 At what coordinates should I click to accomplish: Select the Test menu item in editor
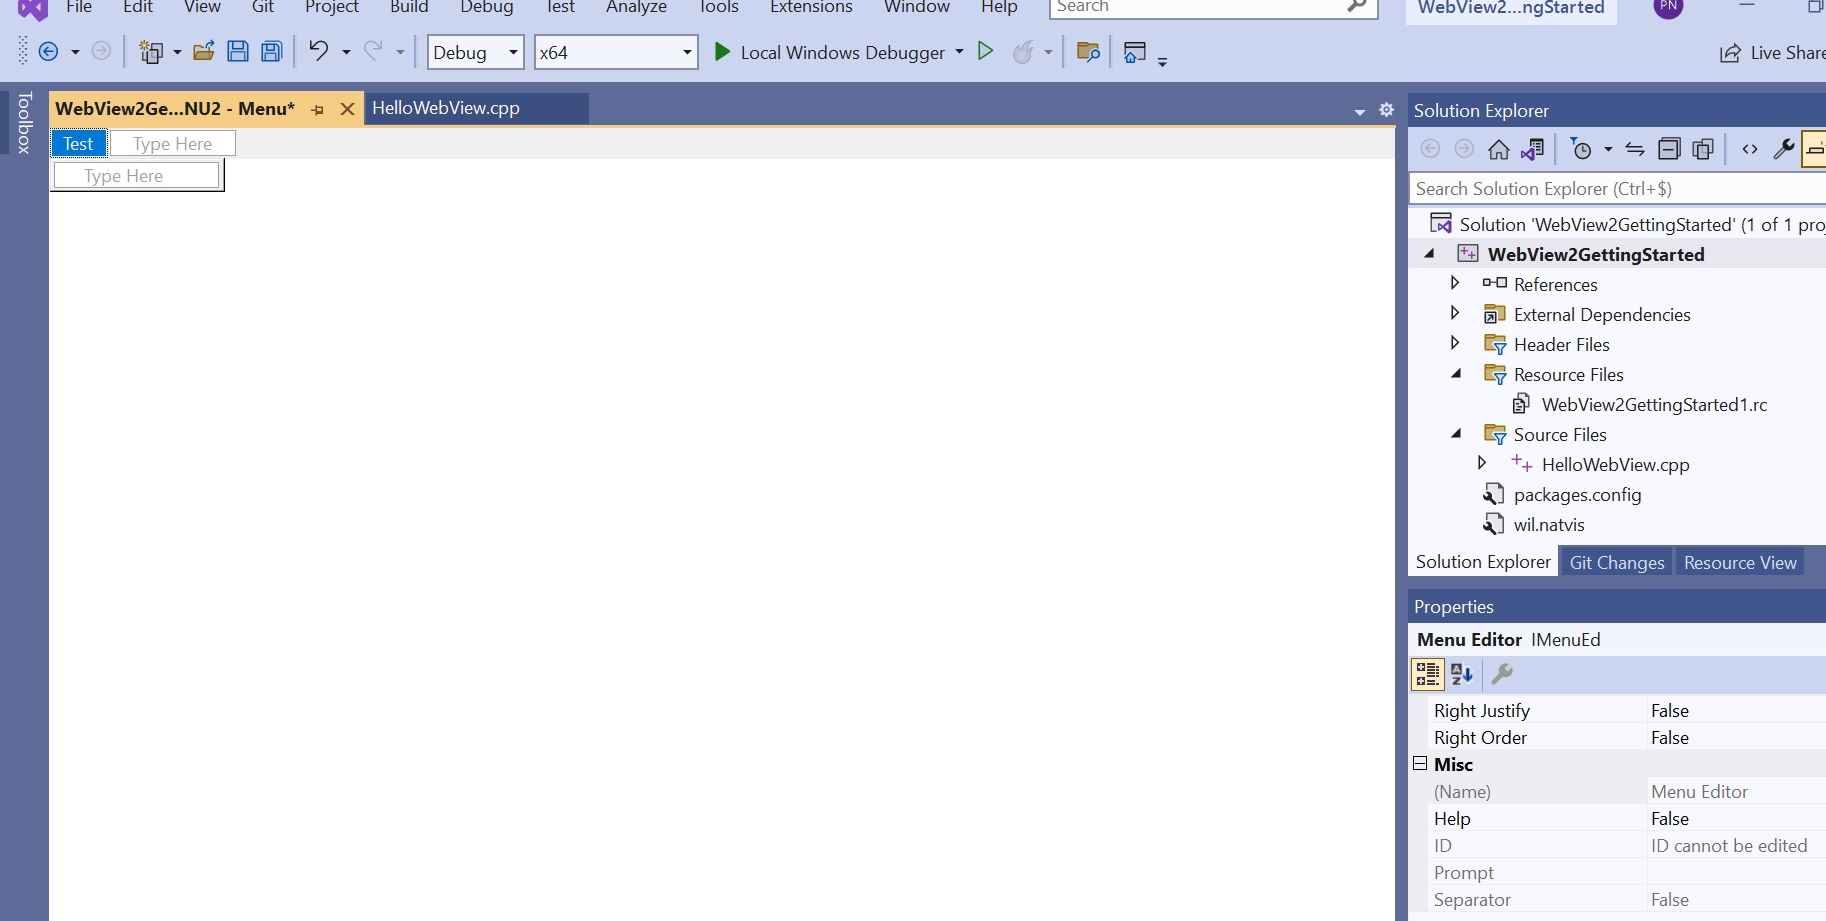tap(78, 144)
